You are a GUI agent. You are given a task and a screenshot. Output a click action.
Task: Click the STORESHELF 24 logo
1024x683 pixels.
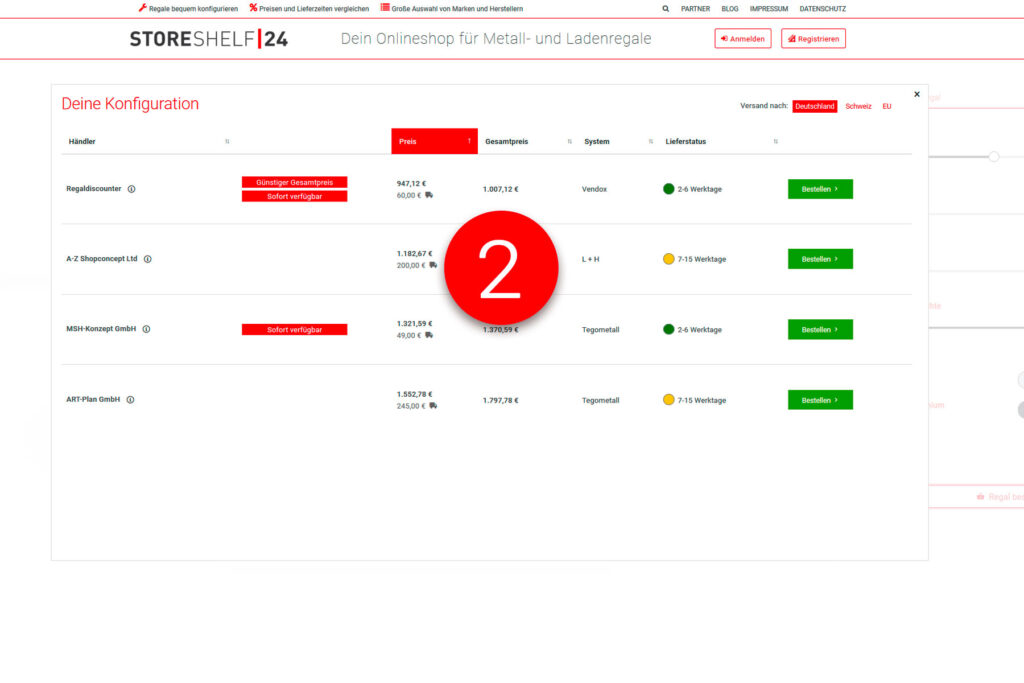pos(209,39)
